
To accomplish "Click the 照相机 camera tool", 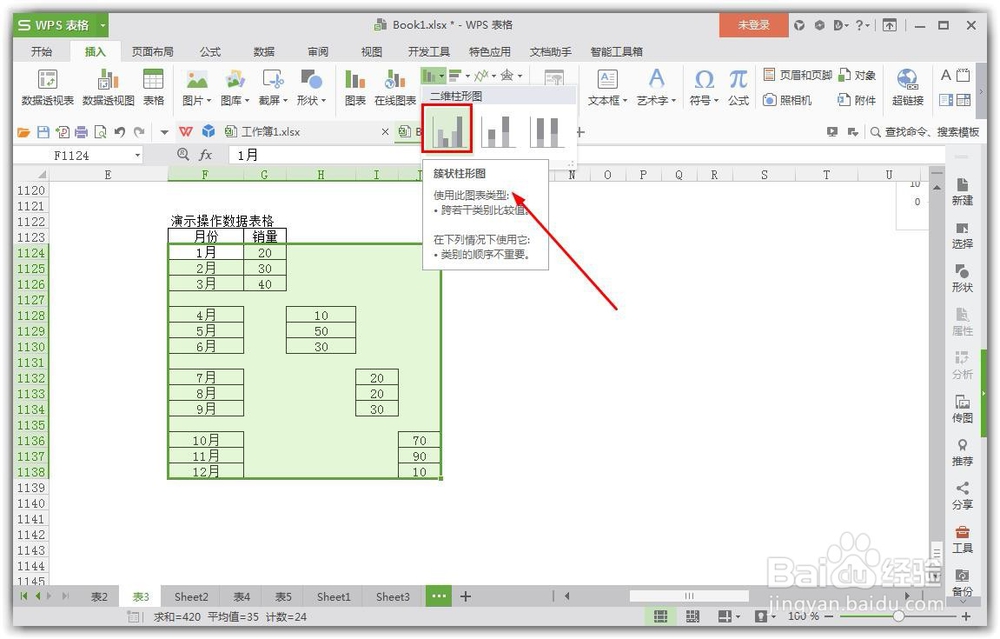I will click(x=788, y=100).
